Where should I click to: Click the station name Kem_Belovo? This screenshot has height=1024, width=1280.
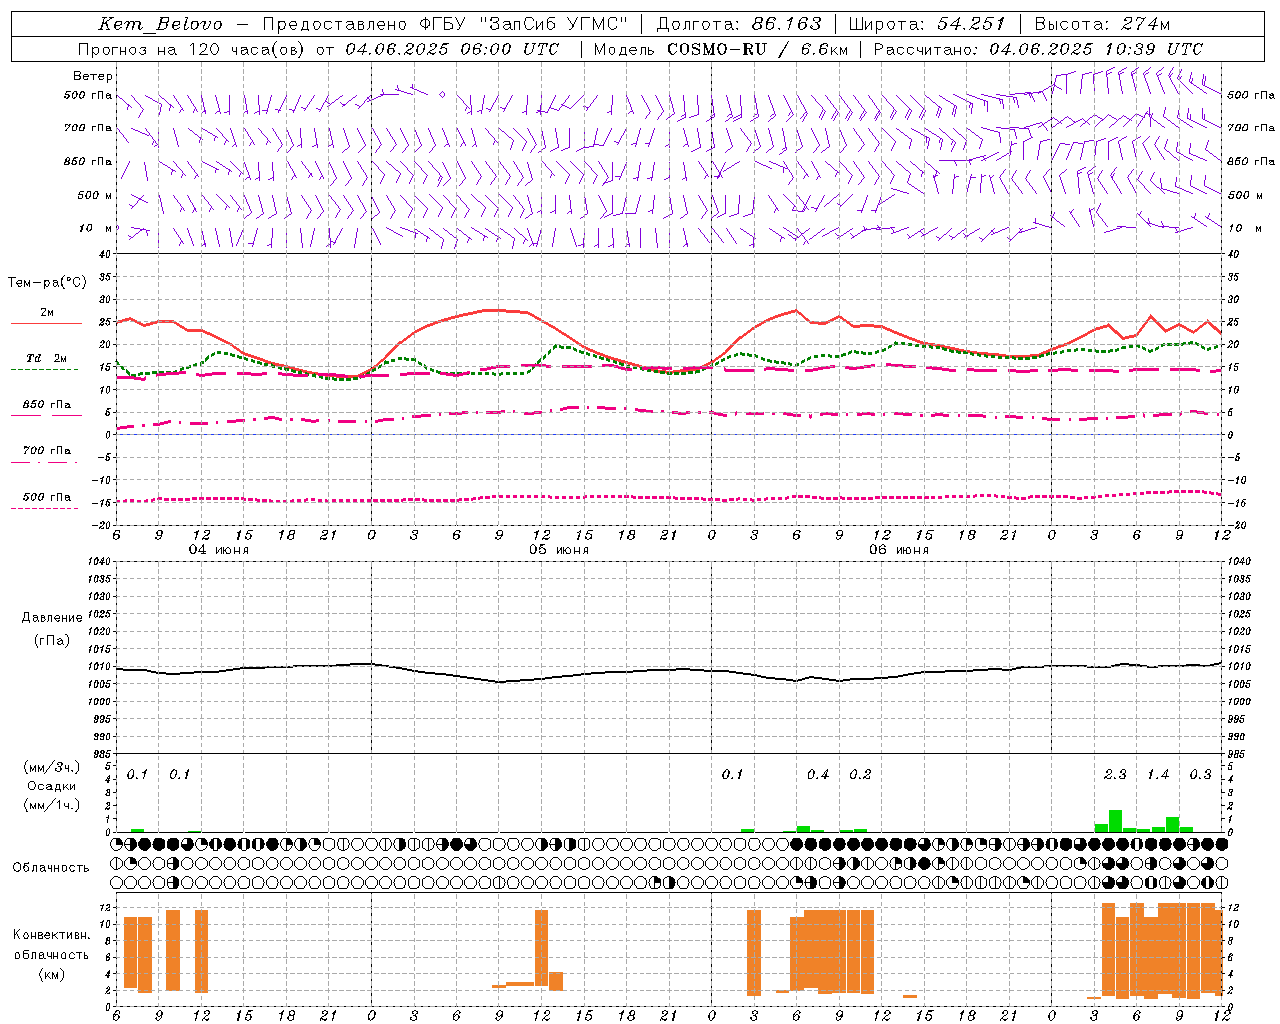[x=161, y=24]
